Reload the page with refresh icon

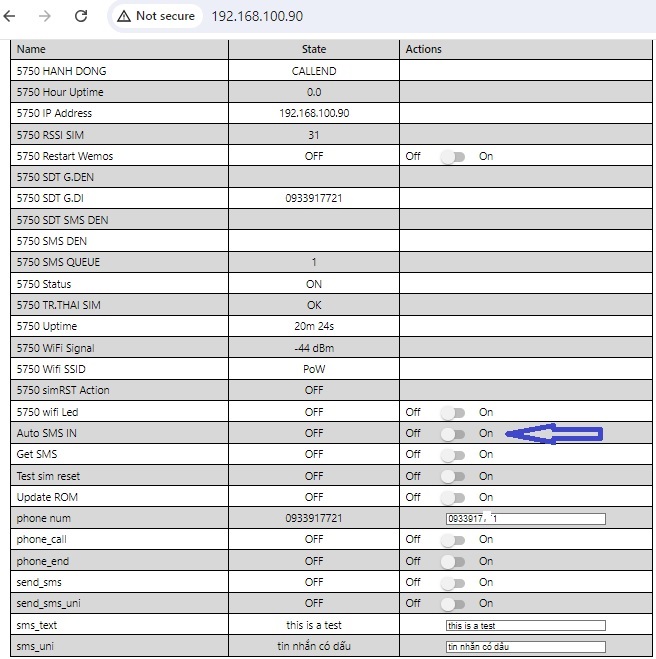81,16
